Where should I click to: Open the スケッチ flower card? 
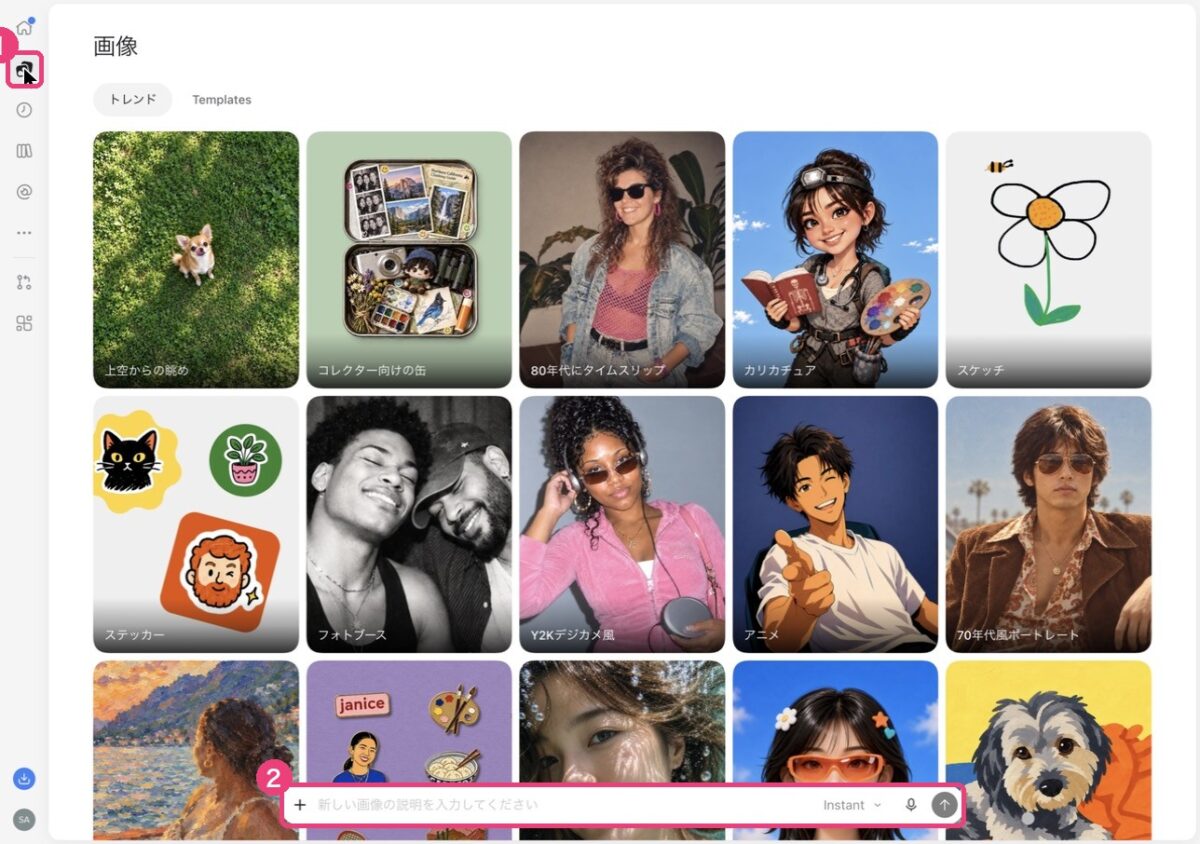[1048, 260]
